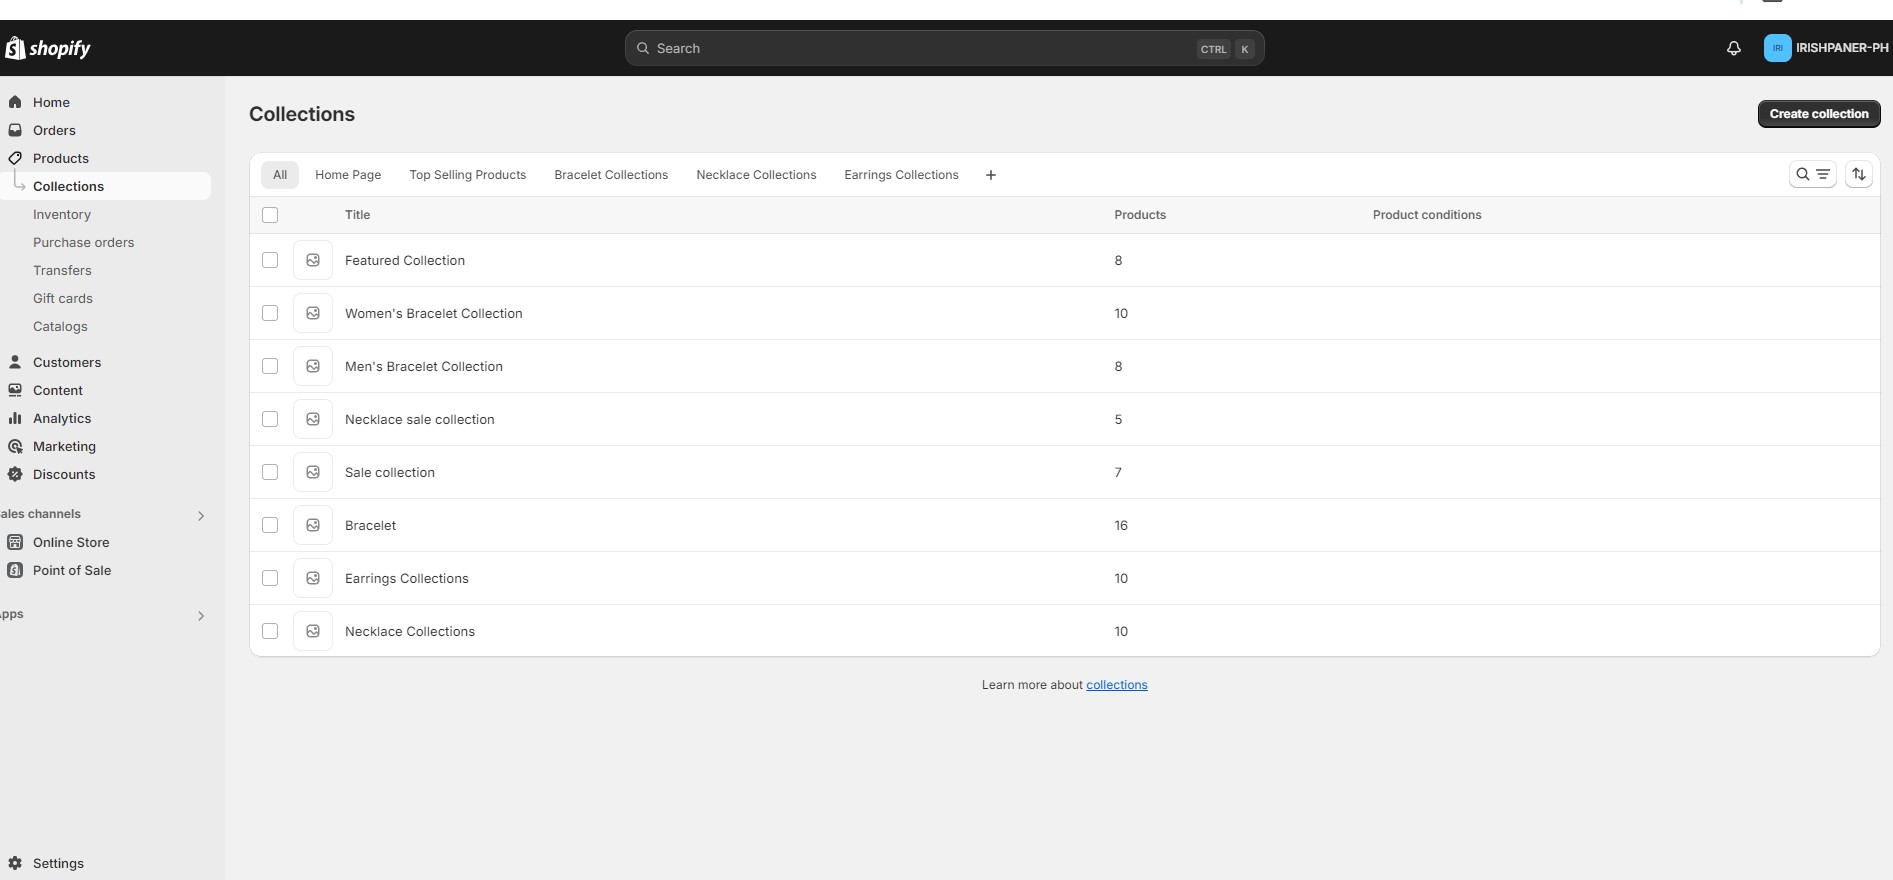This screenshot has height=880, width=1893.
Task: Click the Orders icon in sidebar
Action: point(15,130)
